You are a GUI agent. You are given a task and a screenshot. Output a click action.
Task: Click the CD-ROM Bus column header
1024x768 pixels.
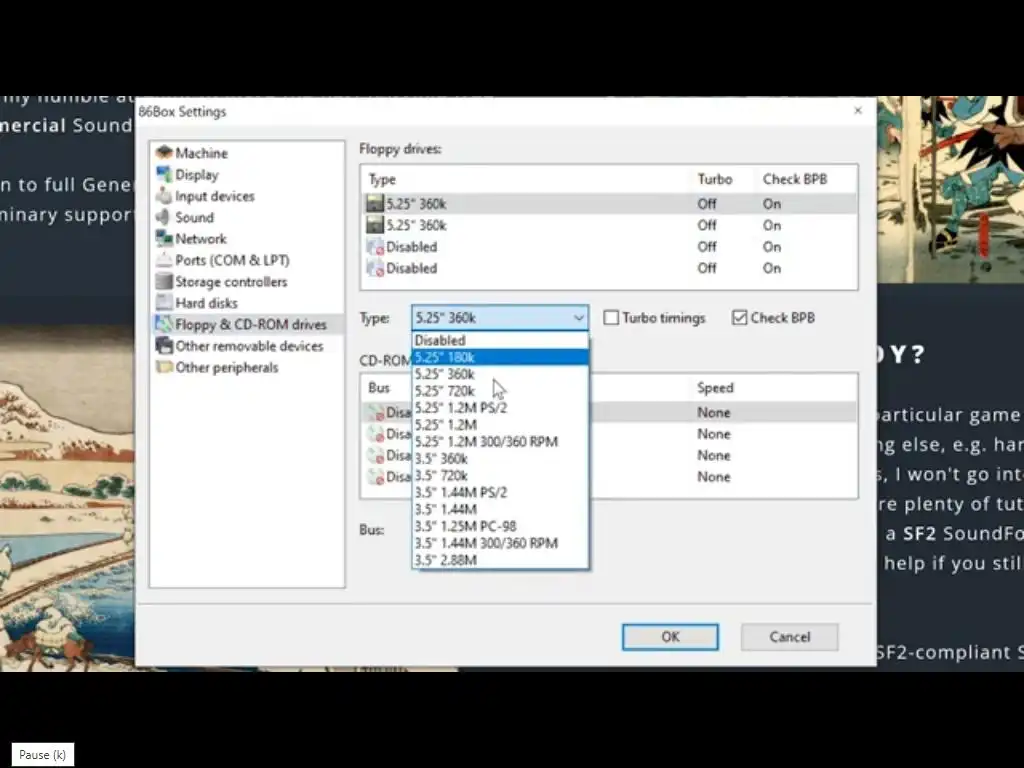click(379, 388)
